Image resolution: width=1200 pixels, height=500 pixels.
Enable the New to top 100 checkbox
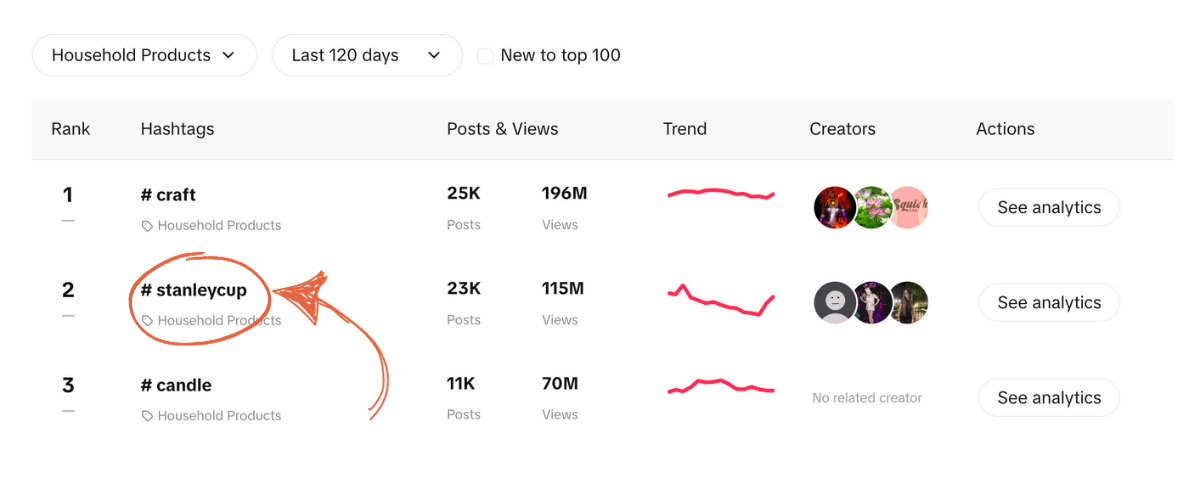485,56
